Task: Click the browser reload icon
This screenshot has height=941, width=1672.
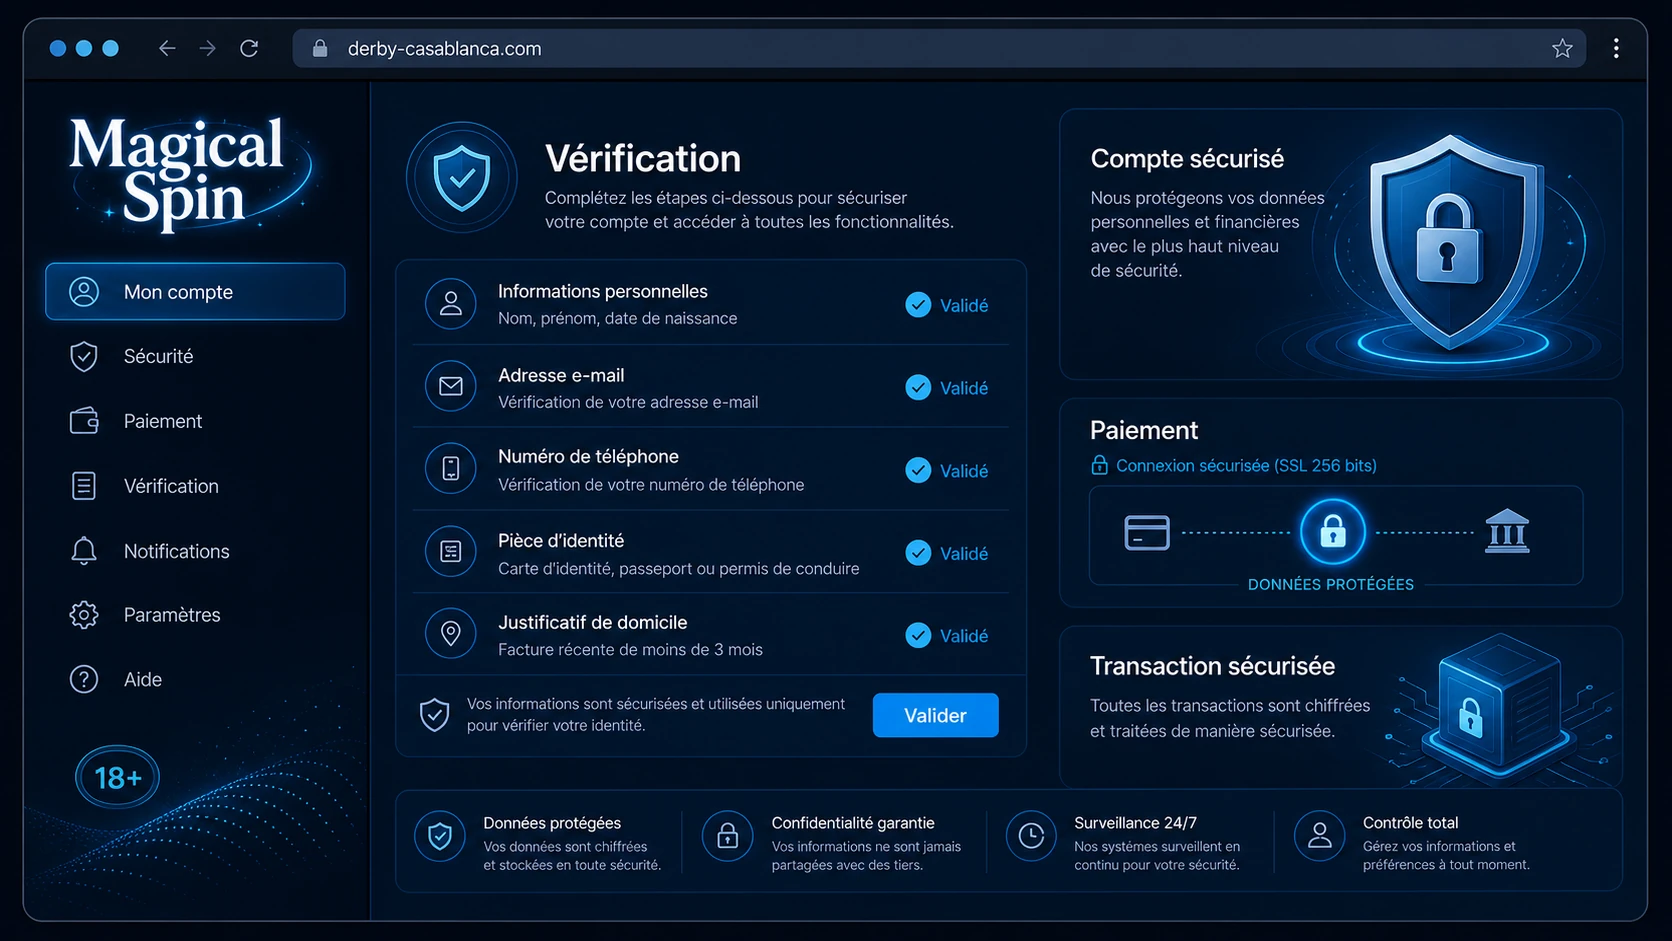Action: tap(249, 48)
